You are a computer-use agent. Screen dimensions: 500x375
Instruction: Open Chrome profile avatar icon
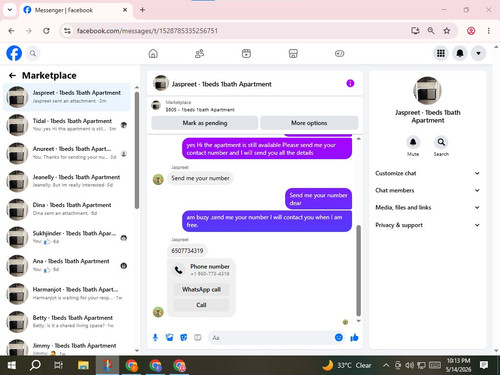coord(471,31)
